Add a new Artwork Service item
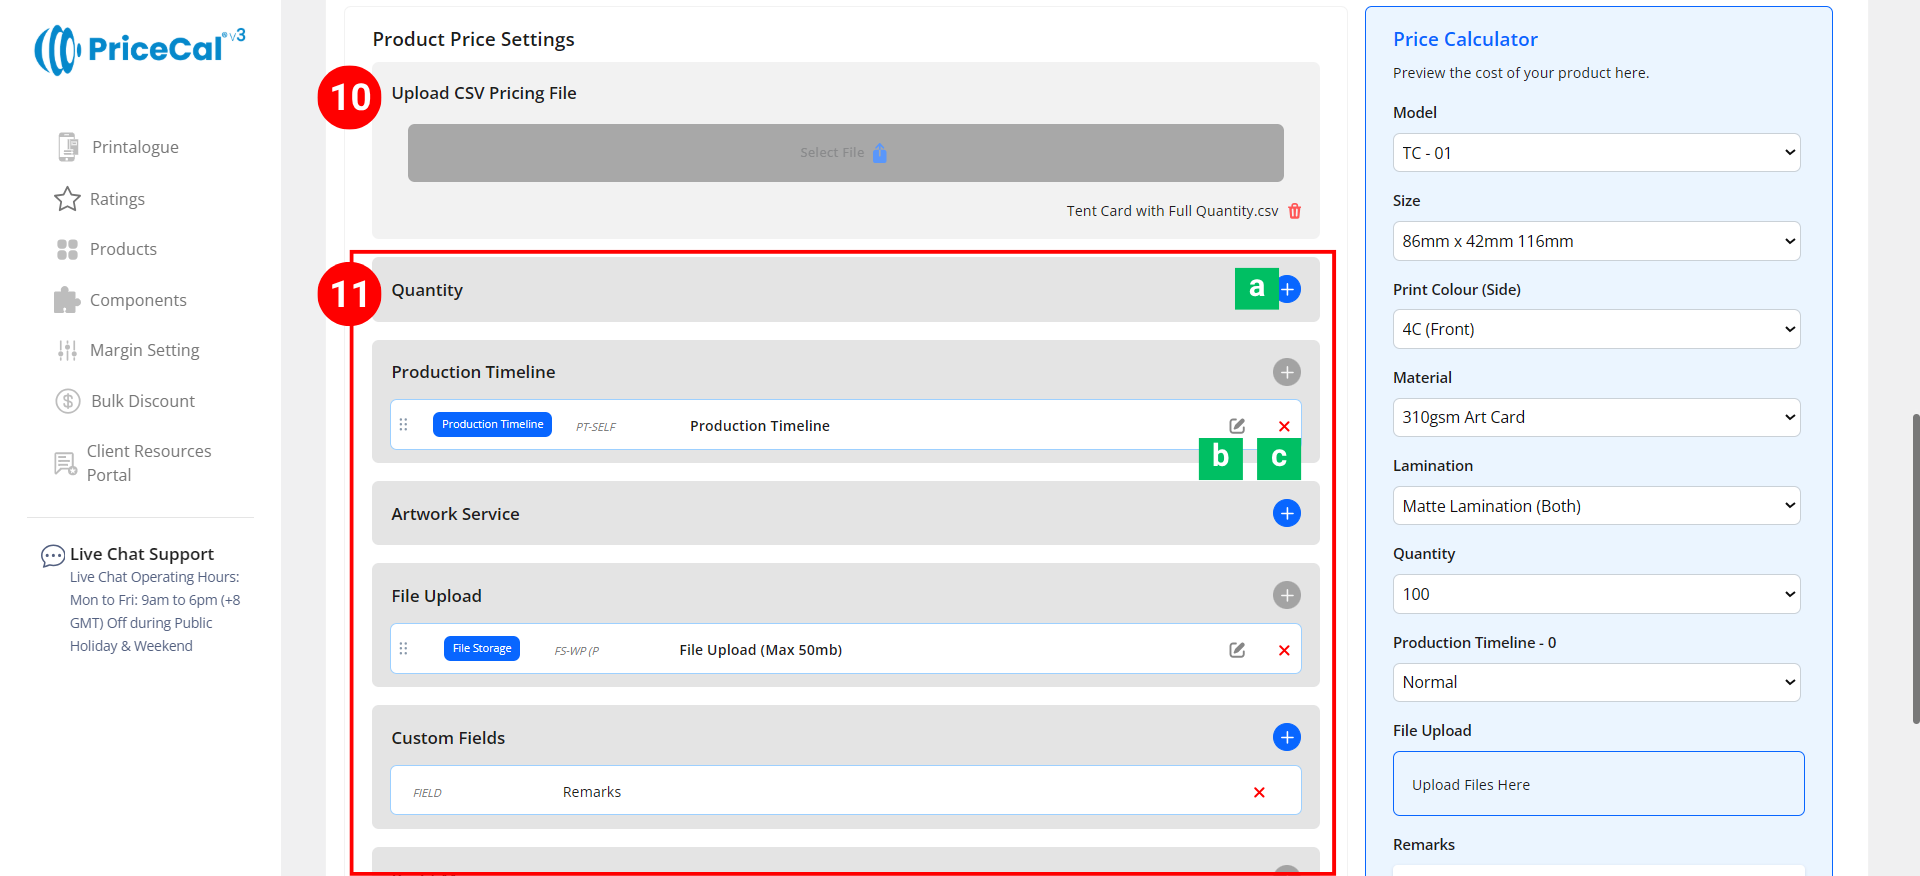 pyautogui.click(x=1286, y=514)
